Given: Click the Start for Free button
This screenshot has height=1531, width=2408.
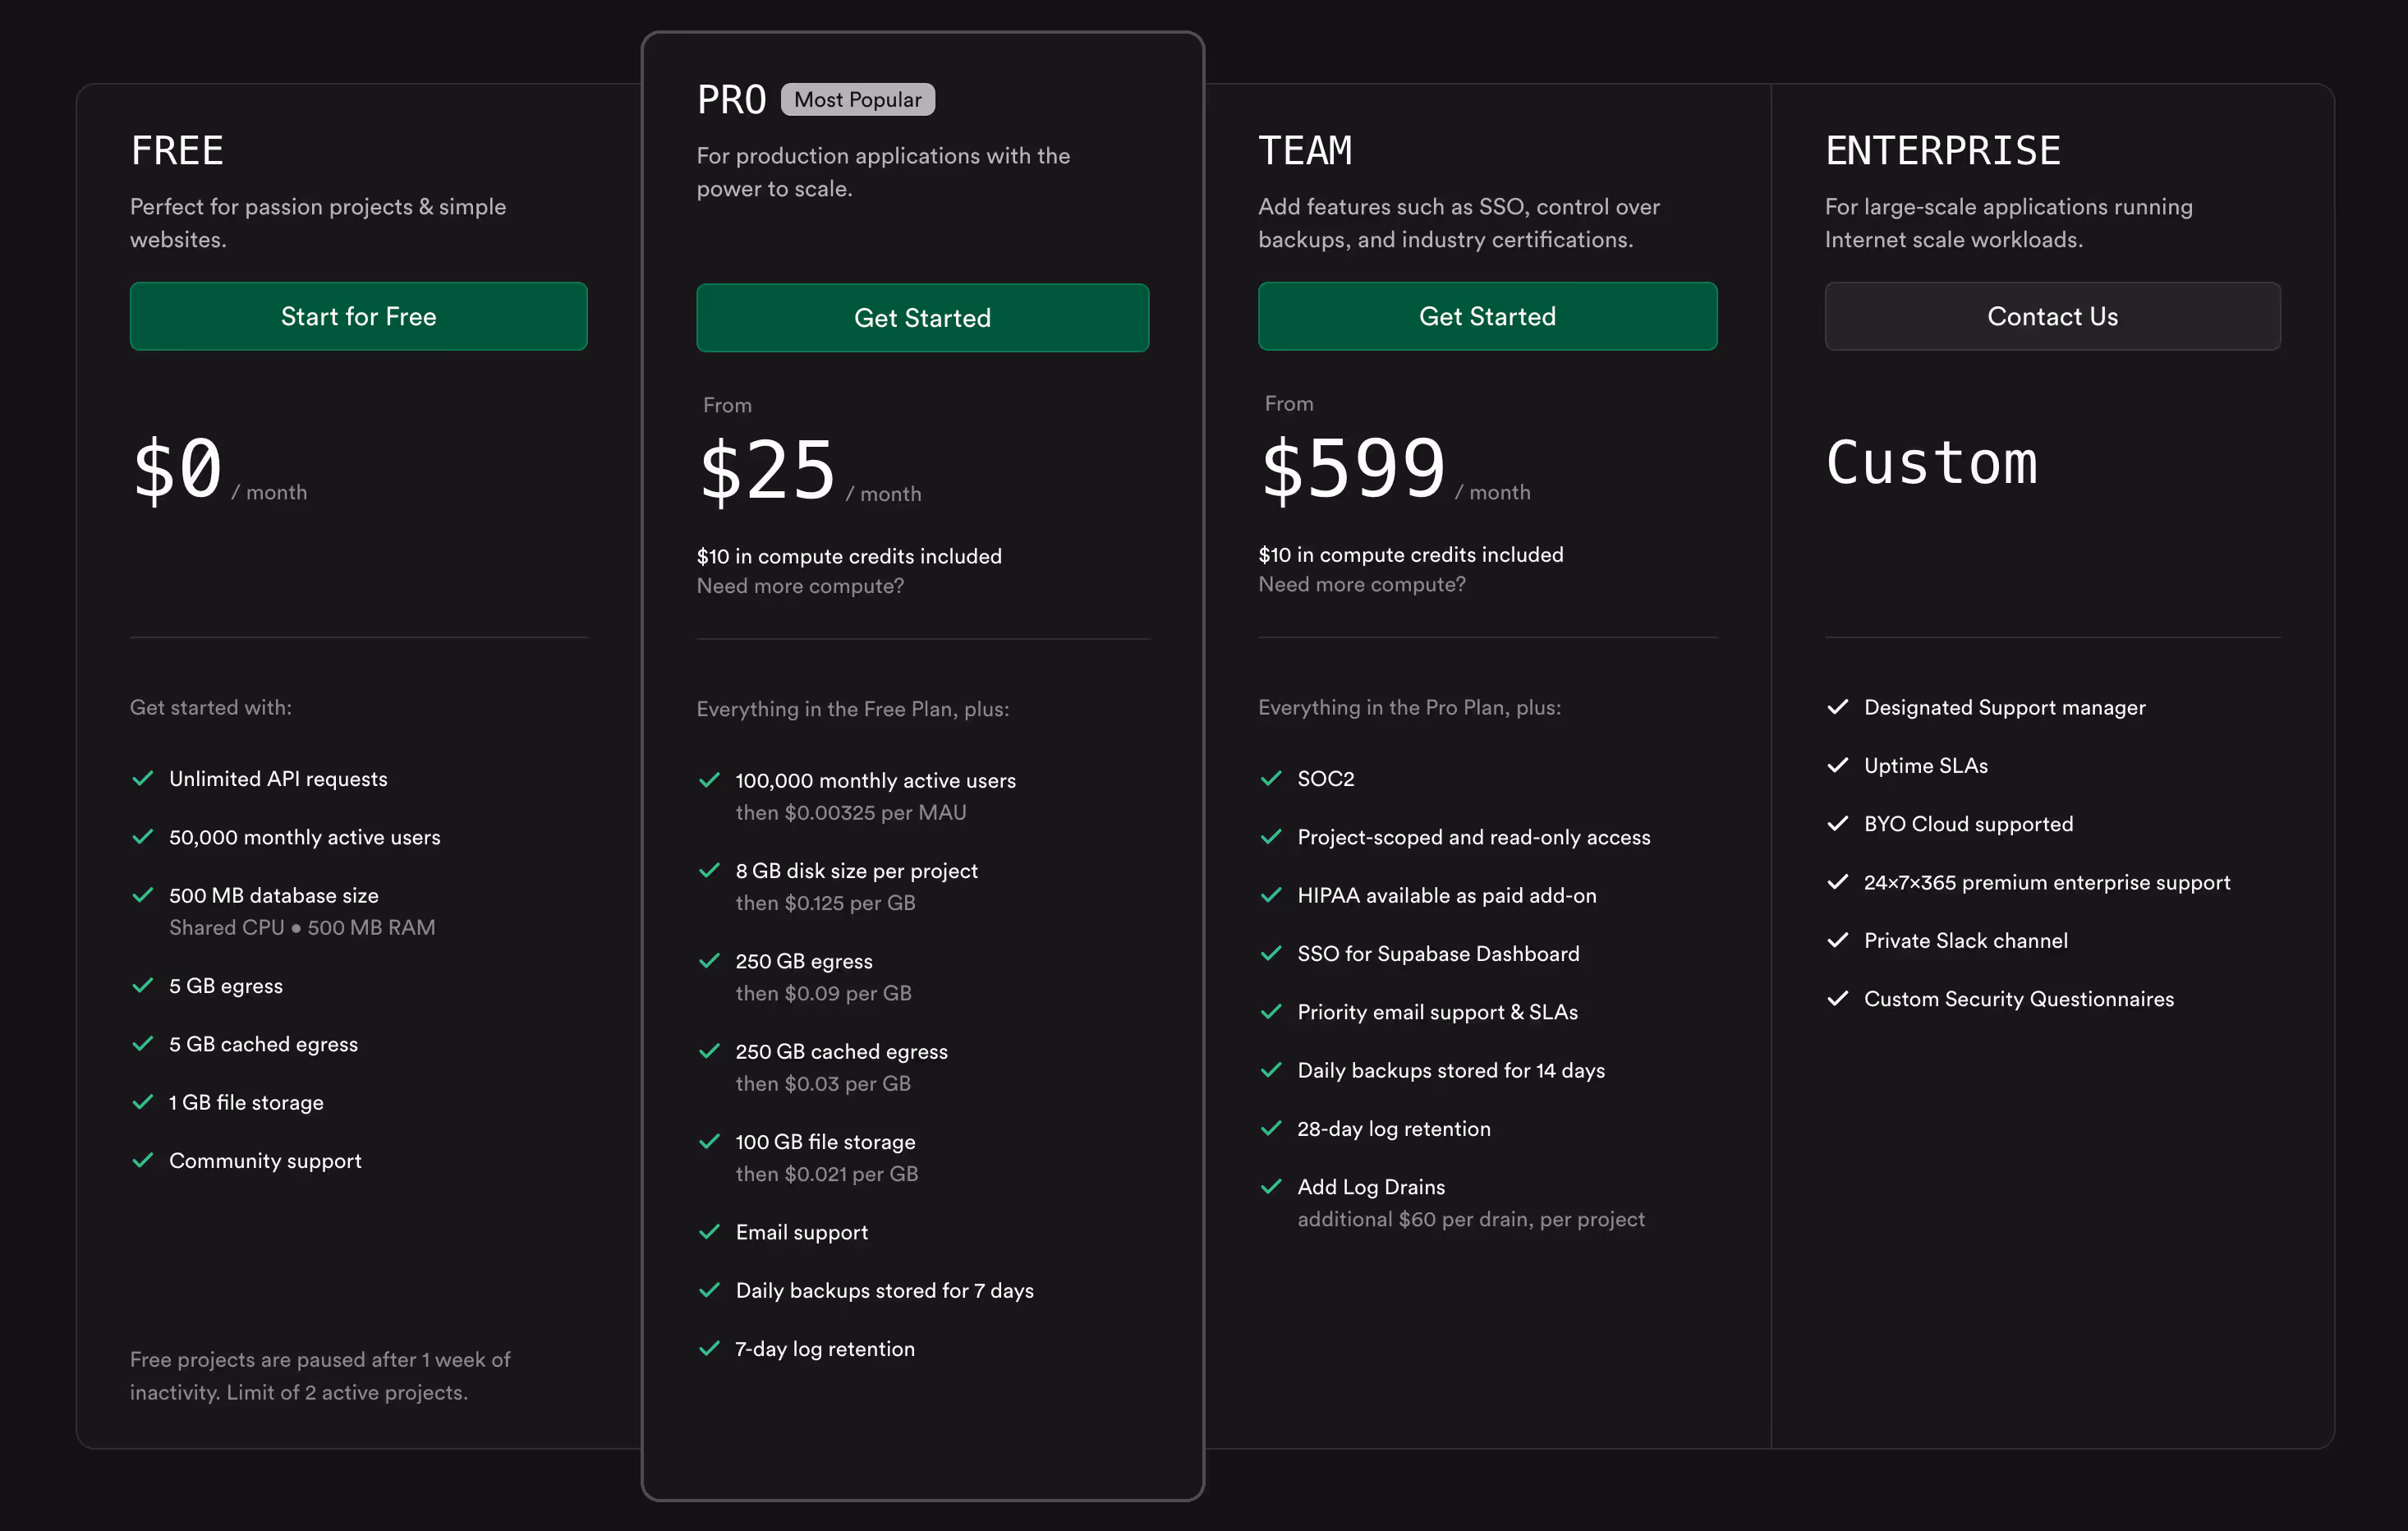Looking at the screenshot, I should coord(358,316).
